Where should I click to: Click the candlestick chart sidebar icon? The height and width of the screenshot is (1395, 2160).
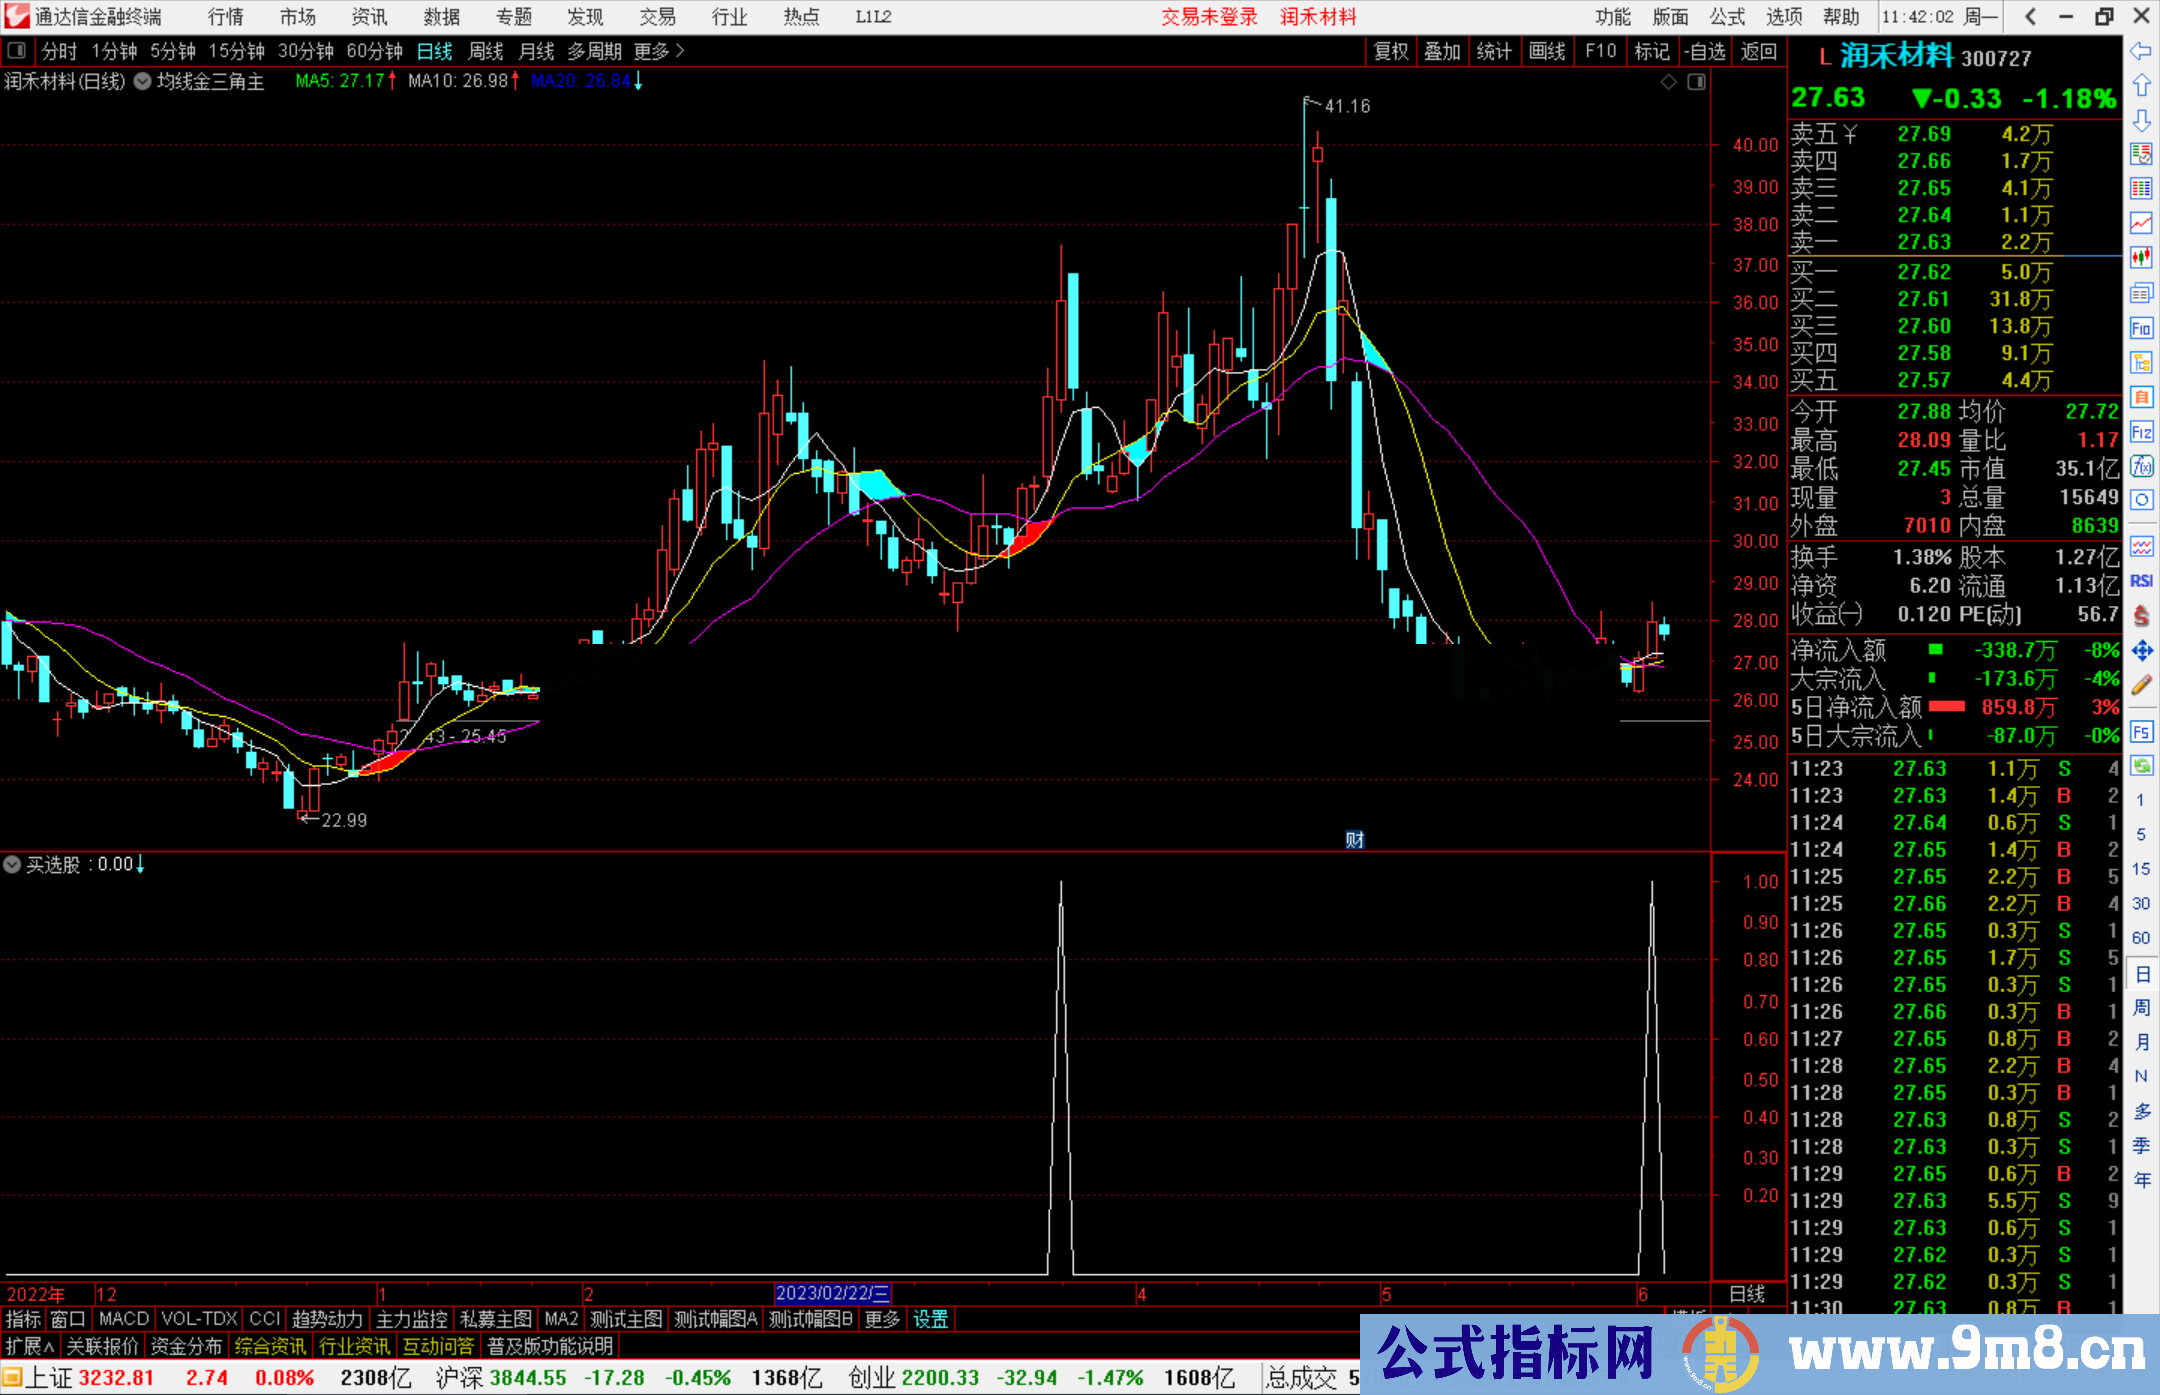pyautogui.click(x=2141, y=257)
